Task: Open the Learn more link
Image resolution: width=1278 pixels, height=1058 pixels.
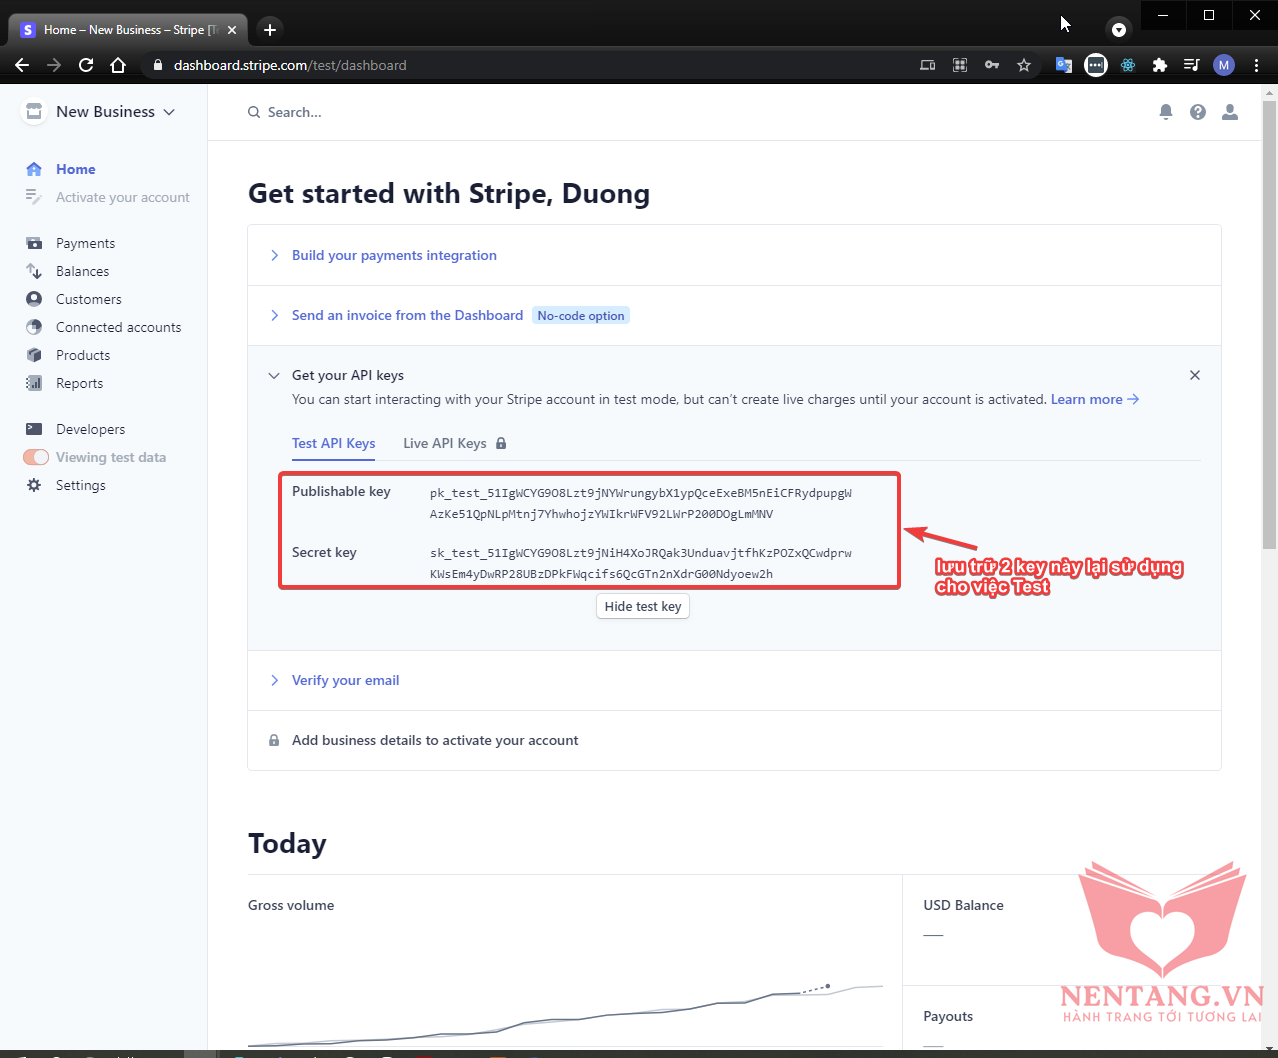Action: (1094, 399)
